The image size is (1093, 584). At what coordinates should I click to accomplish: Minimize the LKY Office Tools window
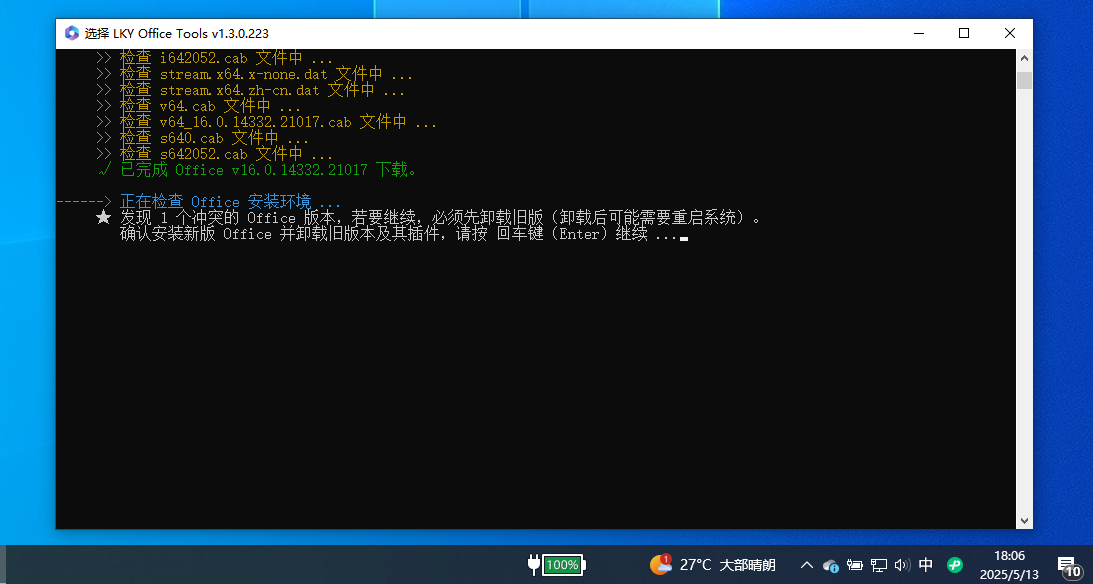919,33
